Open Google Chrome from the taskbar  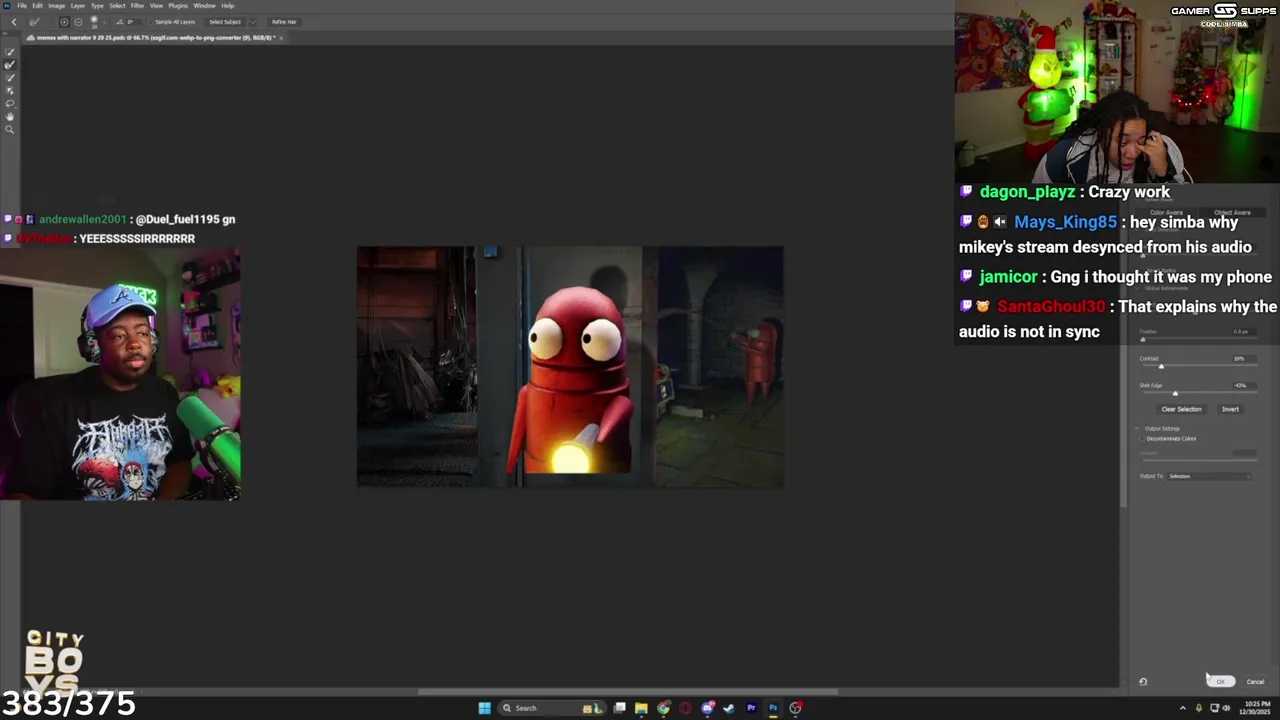663,708
